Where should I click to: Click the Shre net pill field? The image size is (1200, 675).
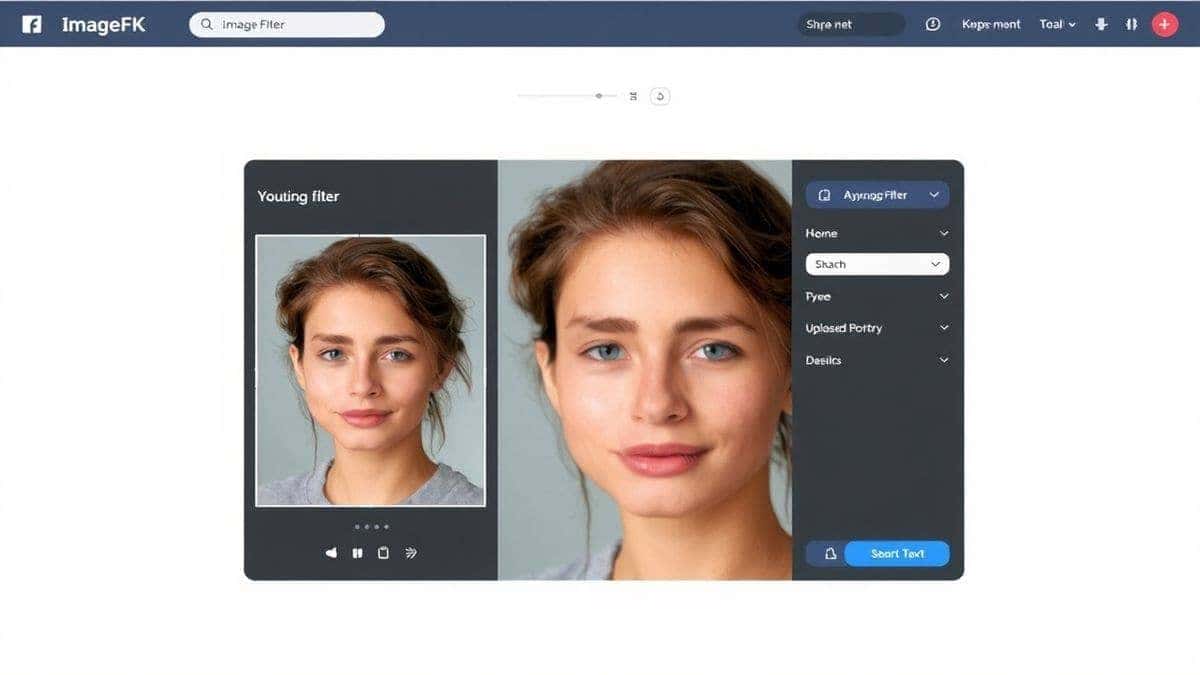tap(851, 24)
